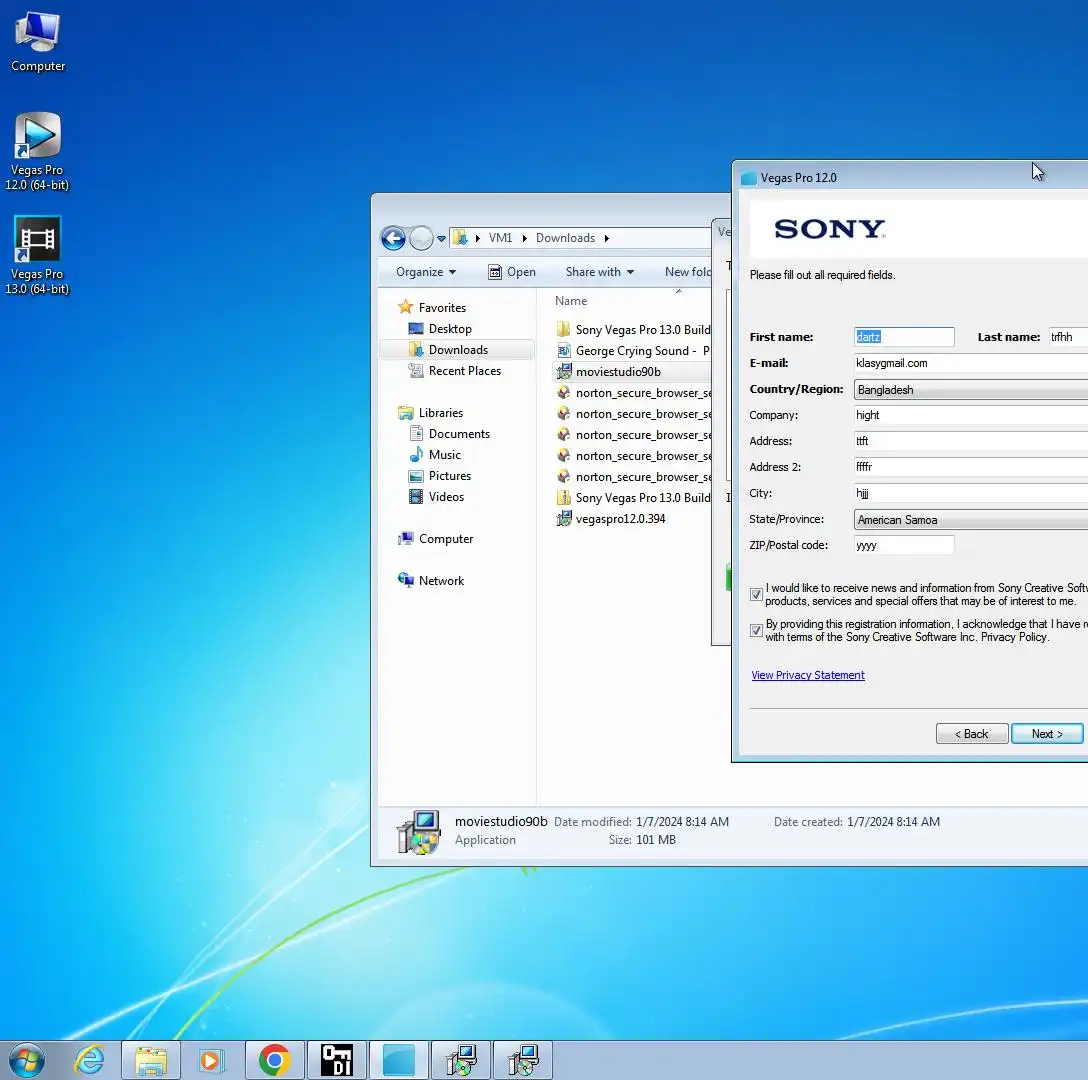1088x1080 pixels.
Task: Click the City input field
Action: click(x=971, y=493)
